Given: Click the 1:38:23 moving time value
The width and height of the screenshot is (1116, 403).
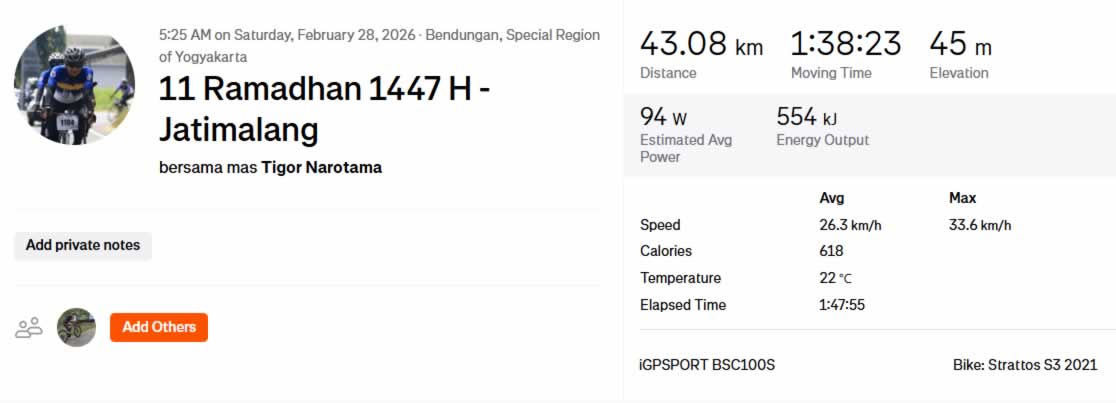Looking at the screenshot, I should point(845,45).
